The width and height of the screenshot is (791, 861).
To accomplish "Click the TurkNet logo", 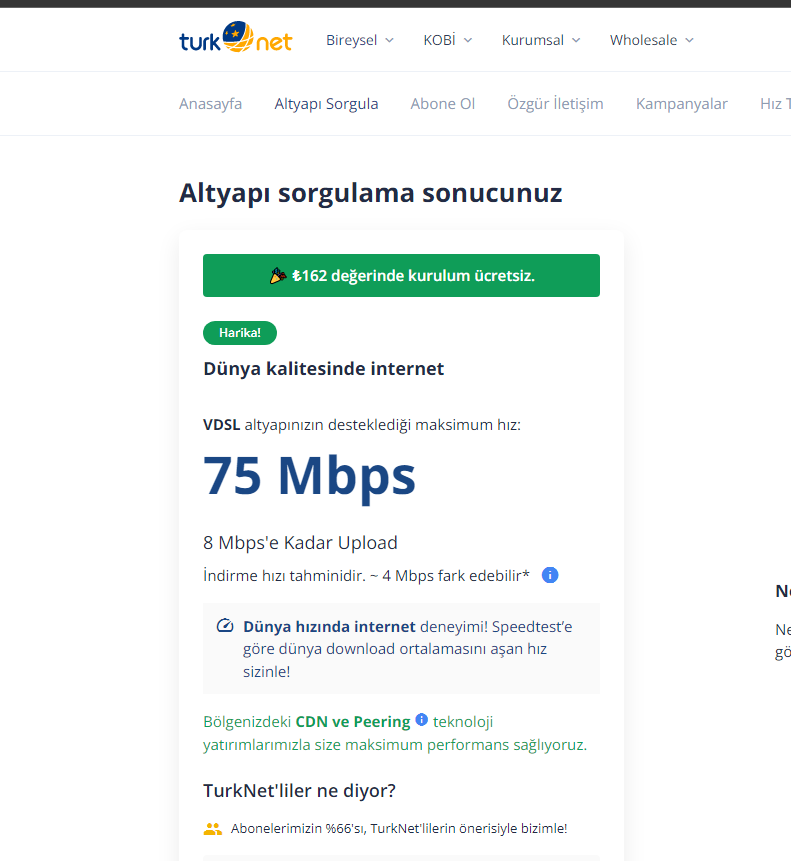I will pyautogui.click(x=235, y=37).
